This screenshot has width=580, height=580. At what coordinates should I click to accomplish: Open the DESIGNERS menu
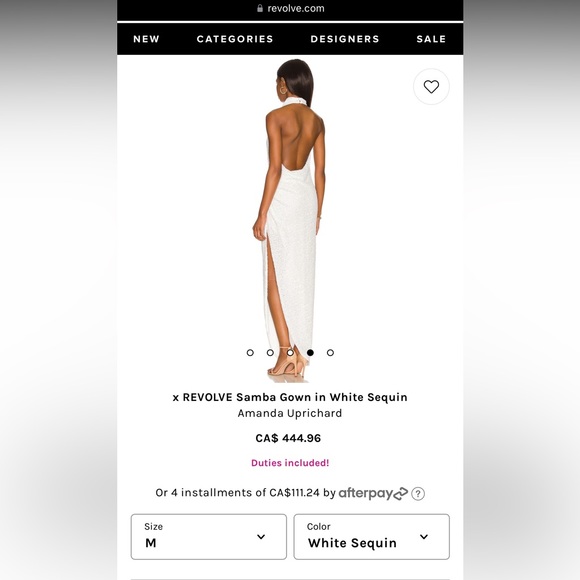tap(345, 39)
